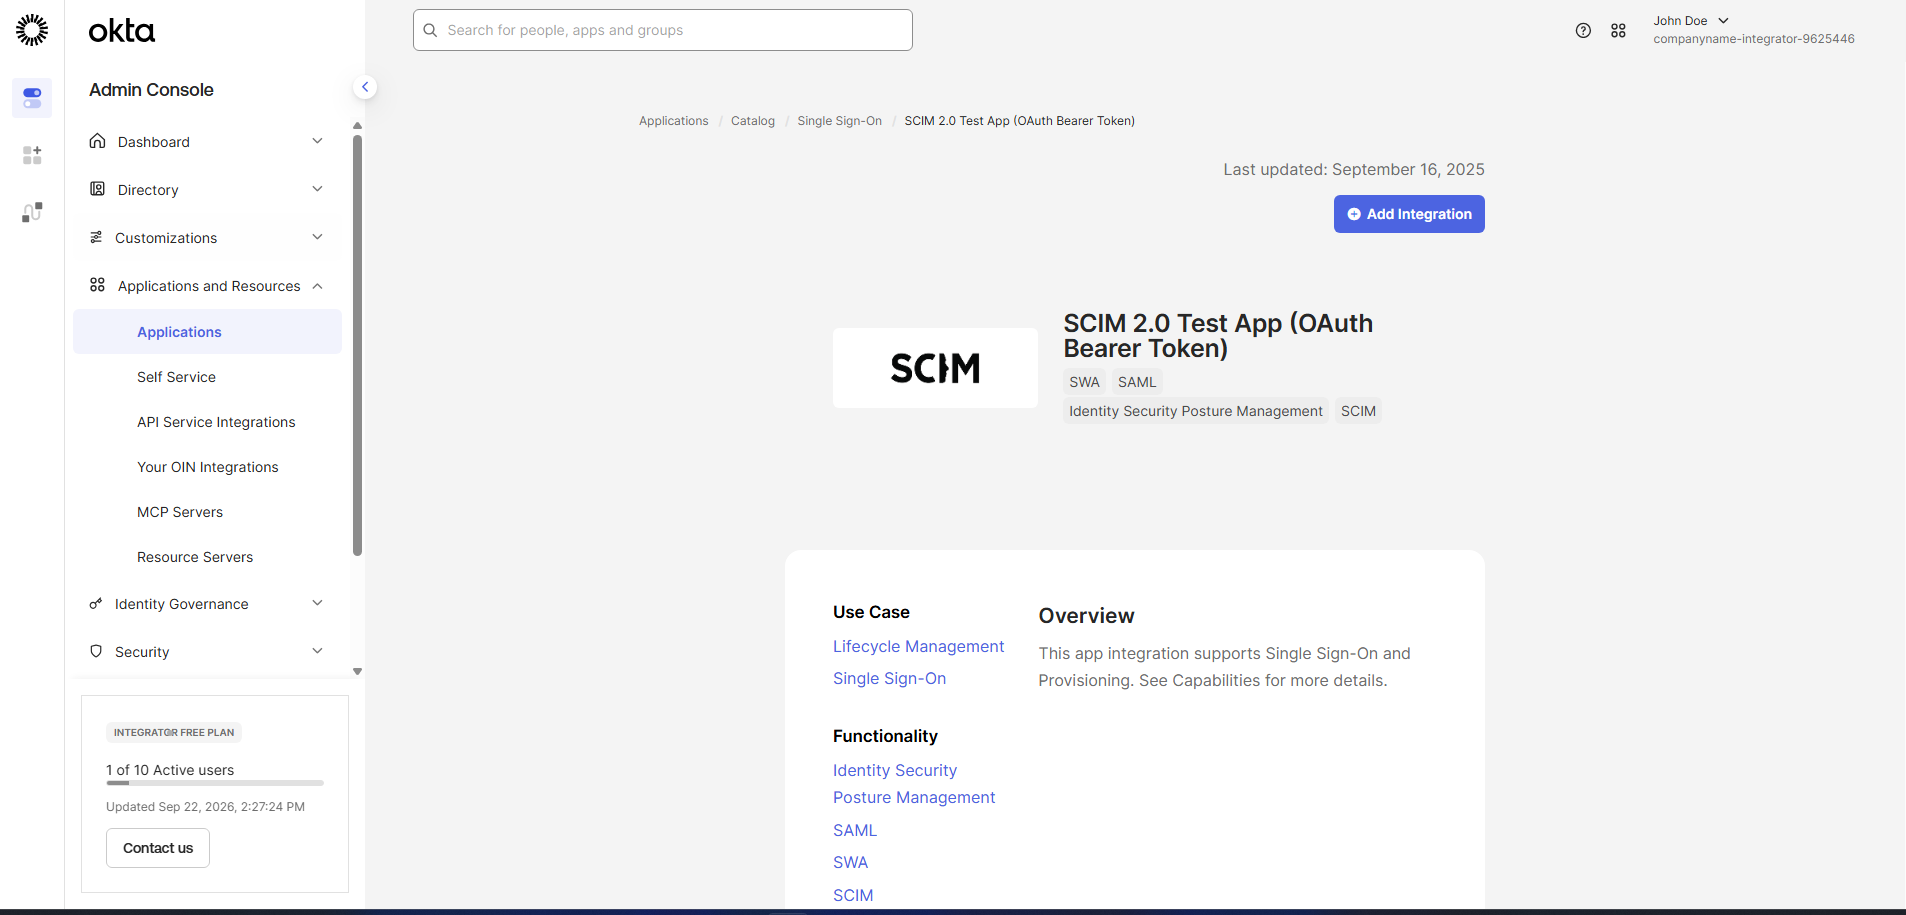Collapse the sidebar with the arrow button
1906x915 pixels.
[x=365, y=87]
